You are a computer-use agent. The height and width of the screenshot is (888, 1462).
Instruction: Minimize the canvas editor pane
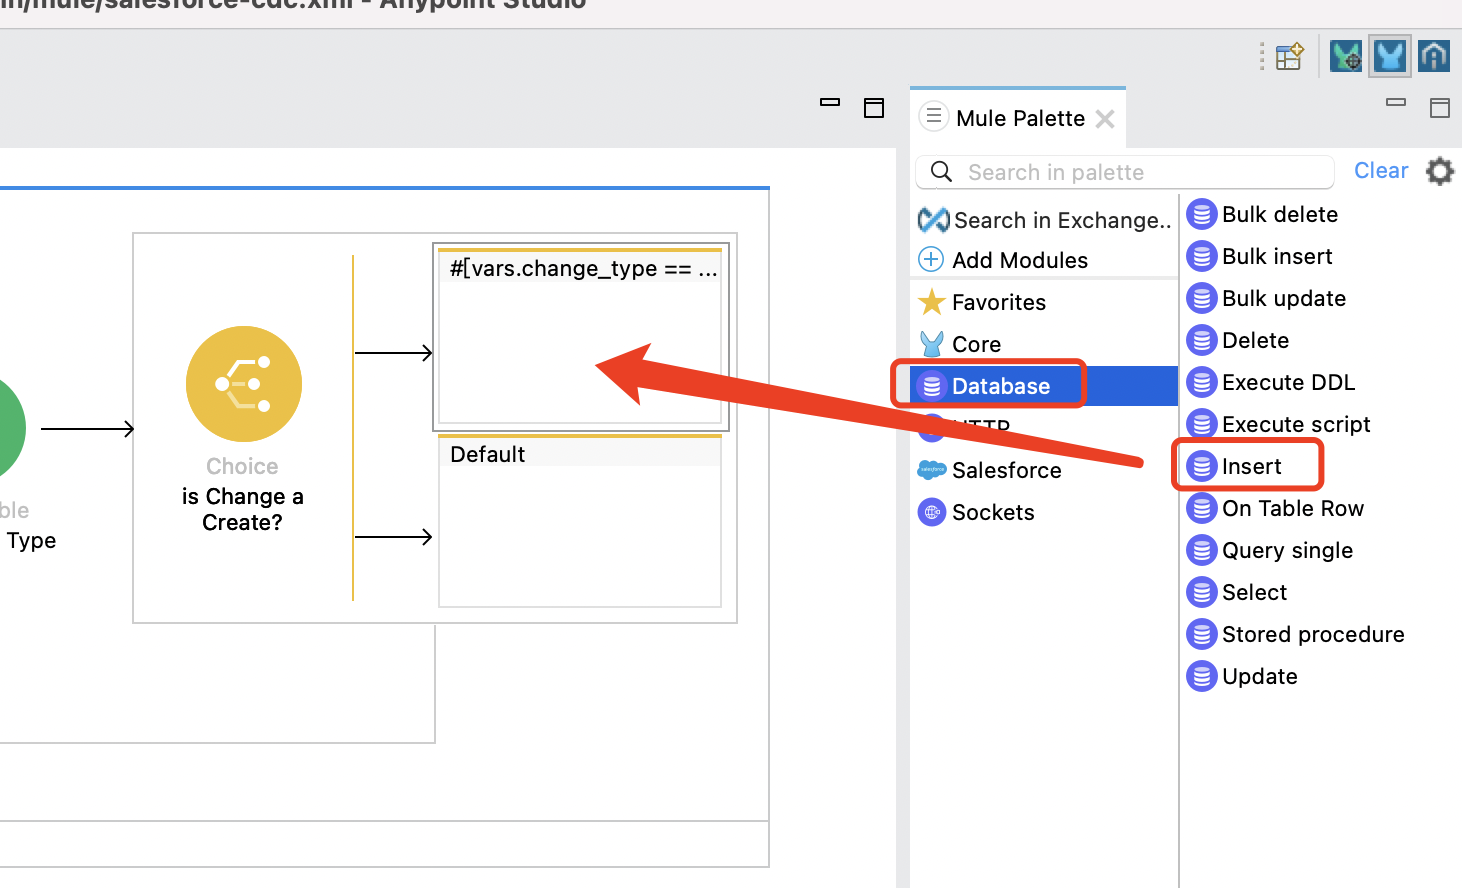click(x=830, y=102)
